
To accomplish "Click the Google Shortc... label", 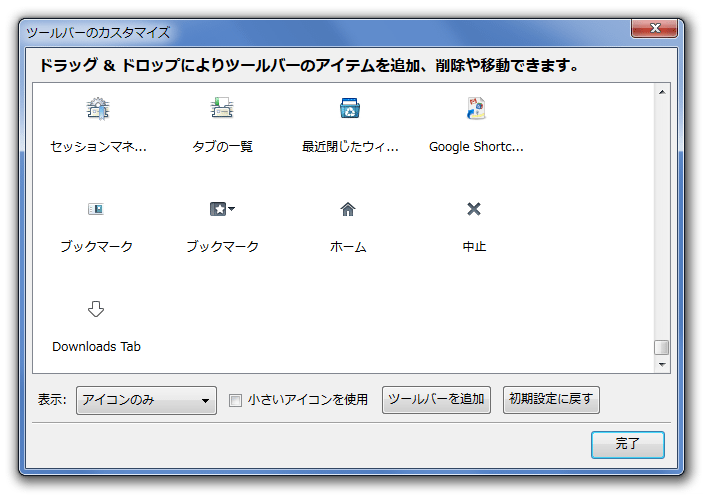I will pos(476,147).
